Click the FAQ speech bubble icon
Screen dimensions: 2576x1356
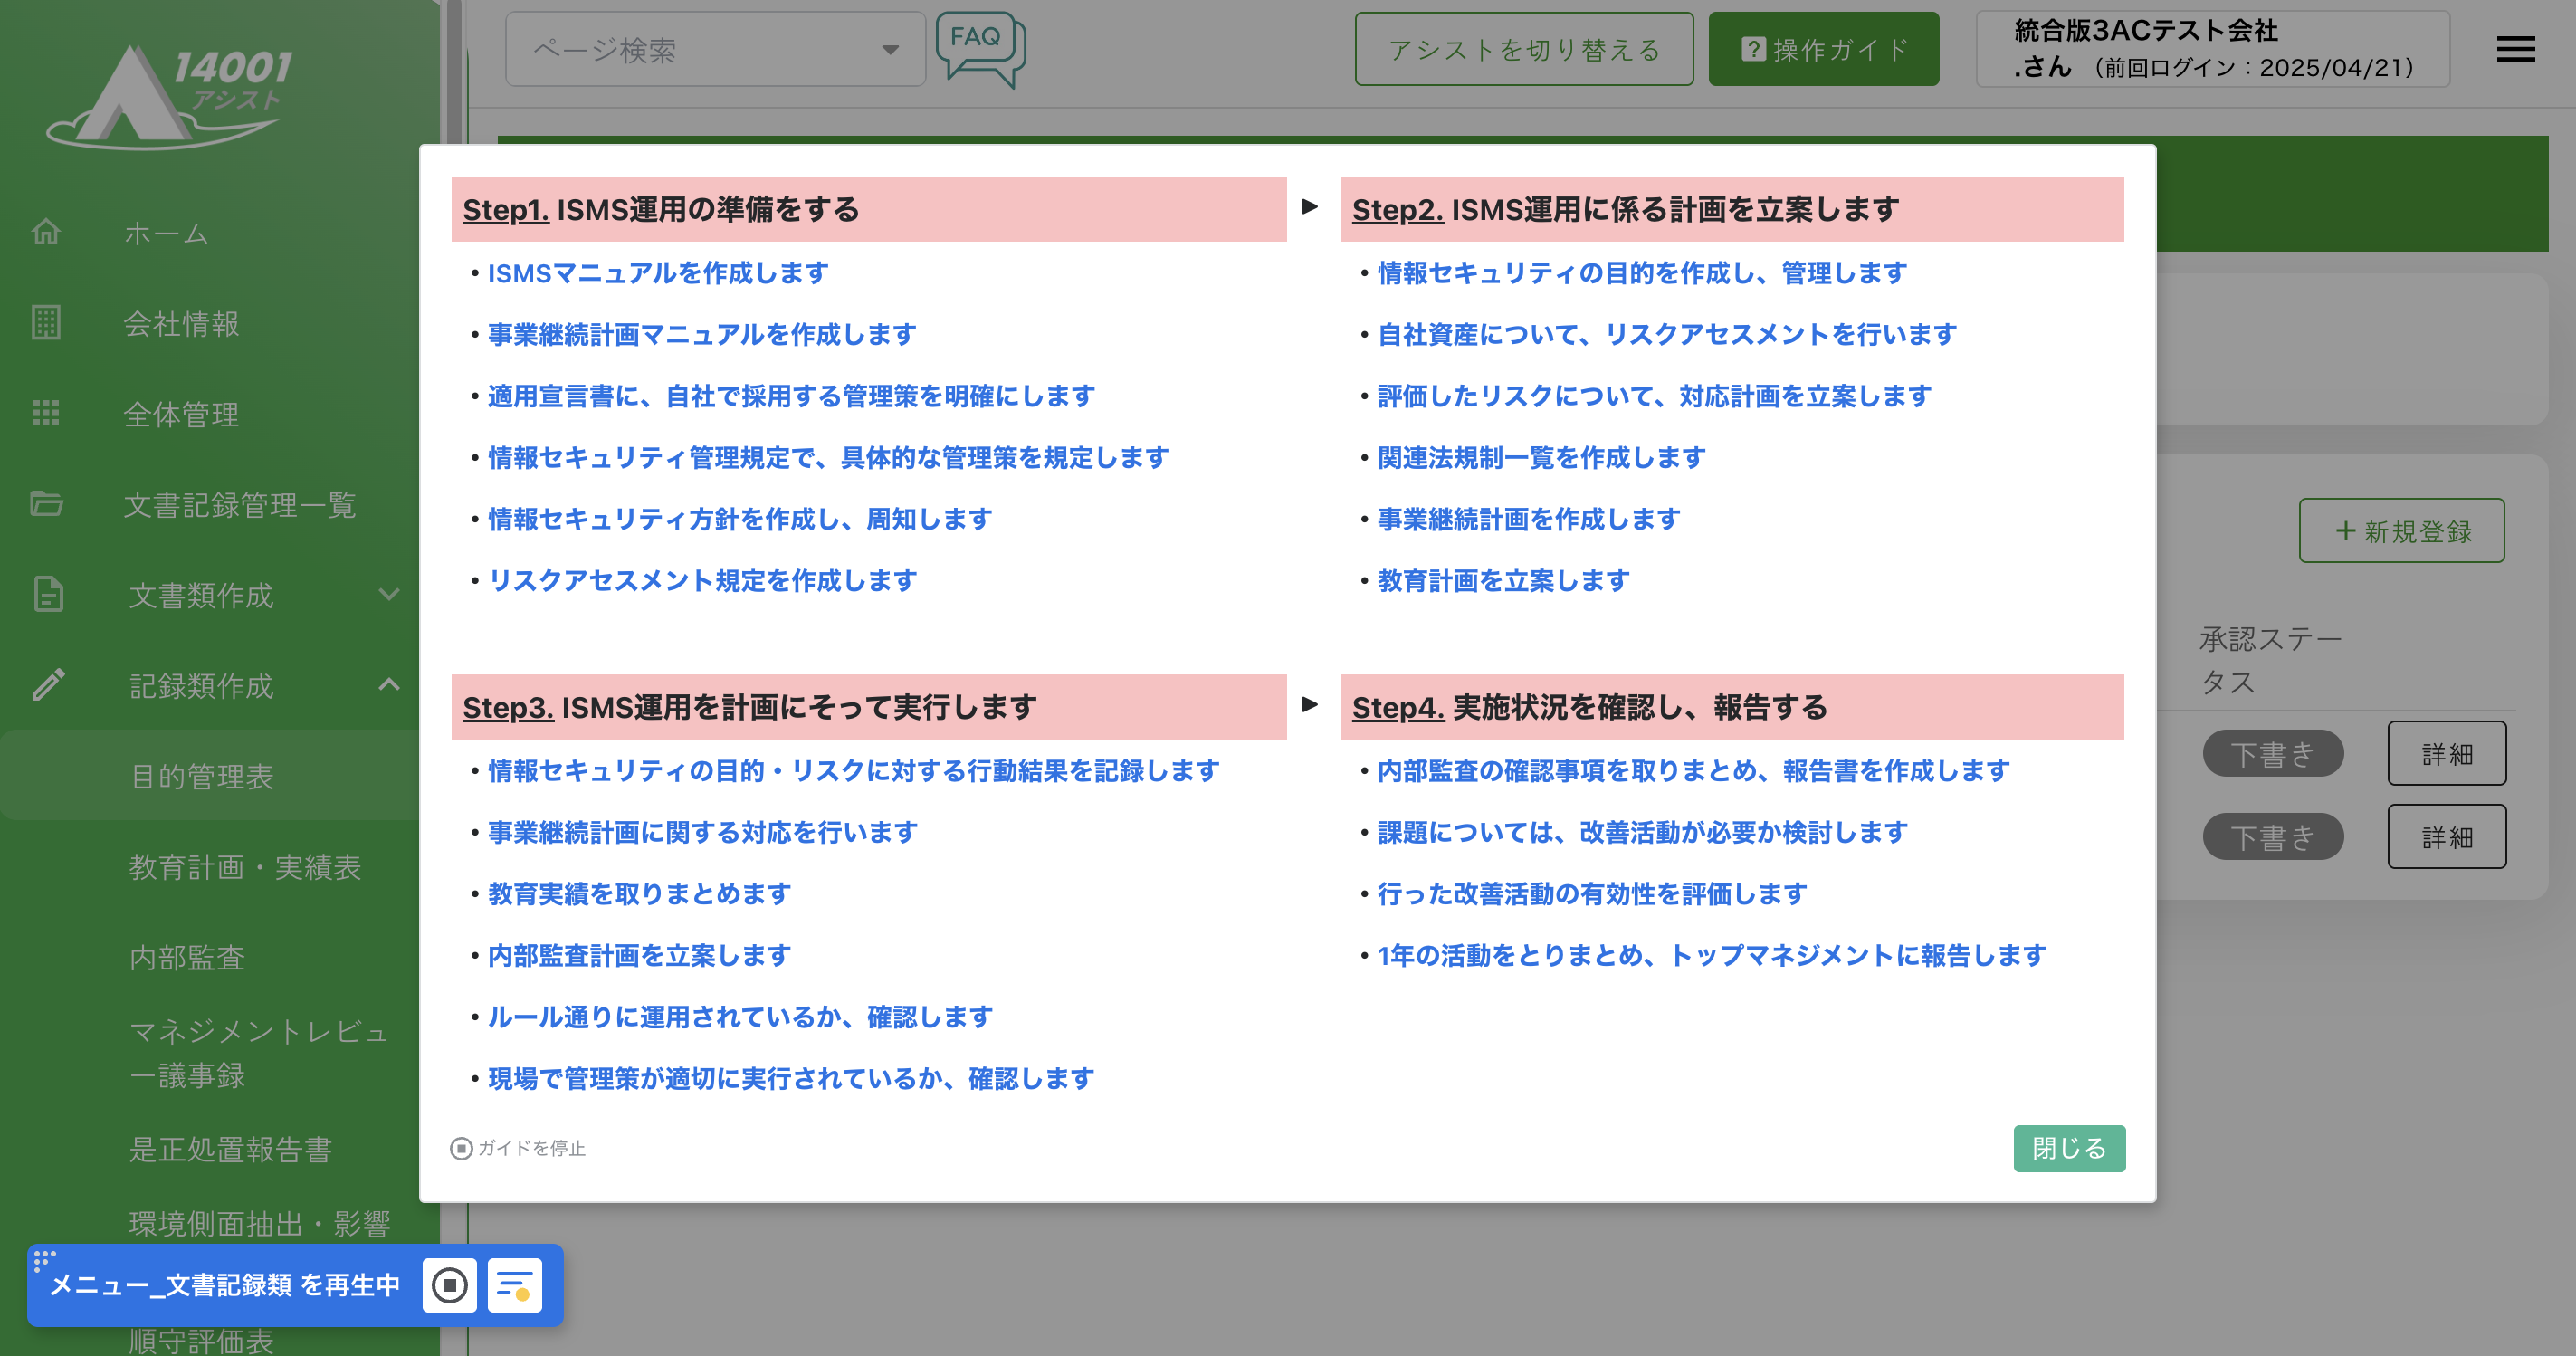[979, 47]
